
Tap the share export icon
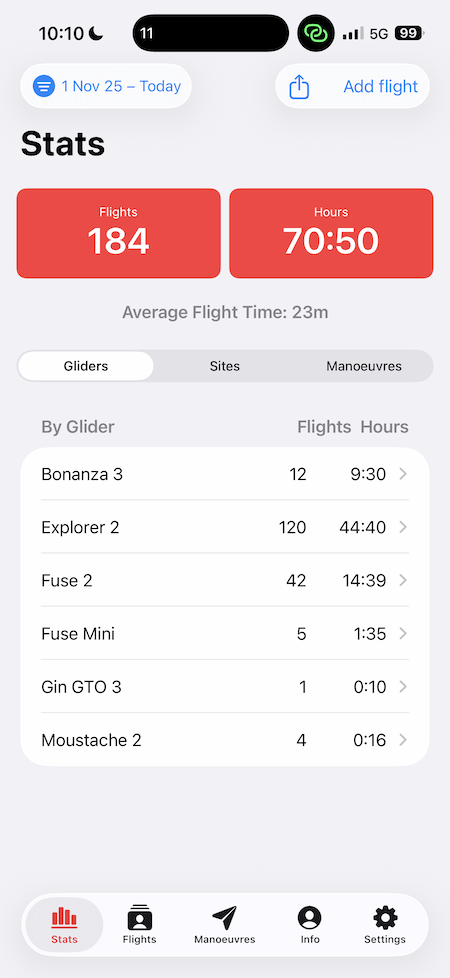click(300, 86)
